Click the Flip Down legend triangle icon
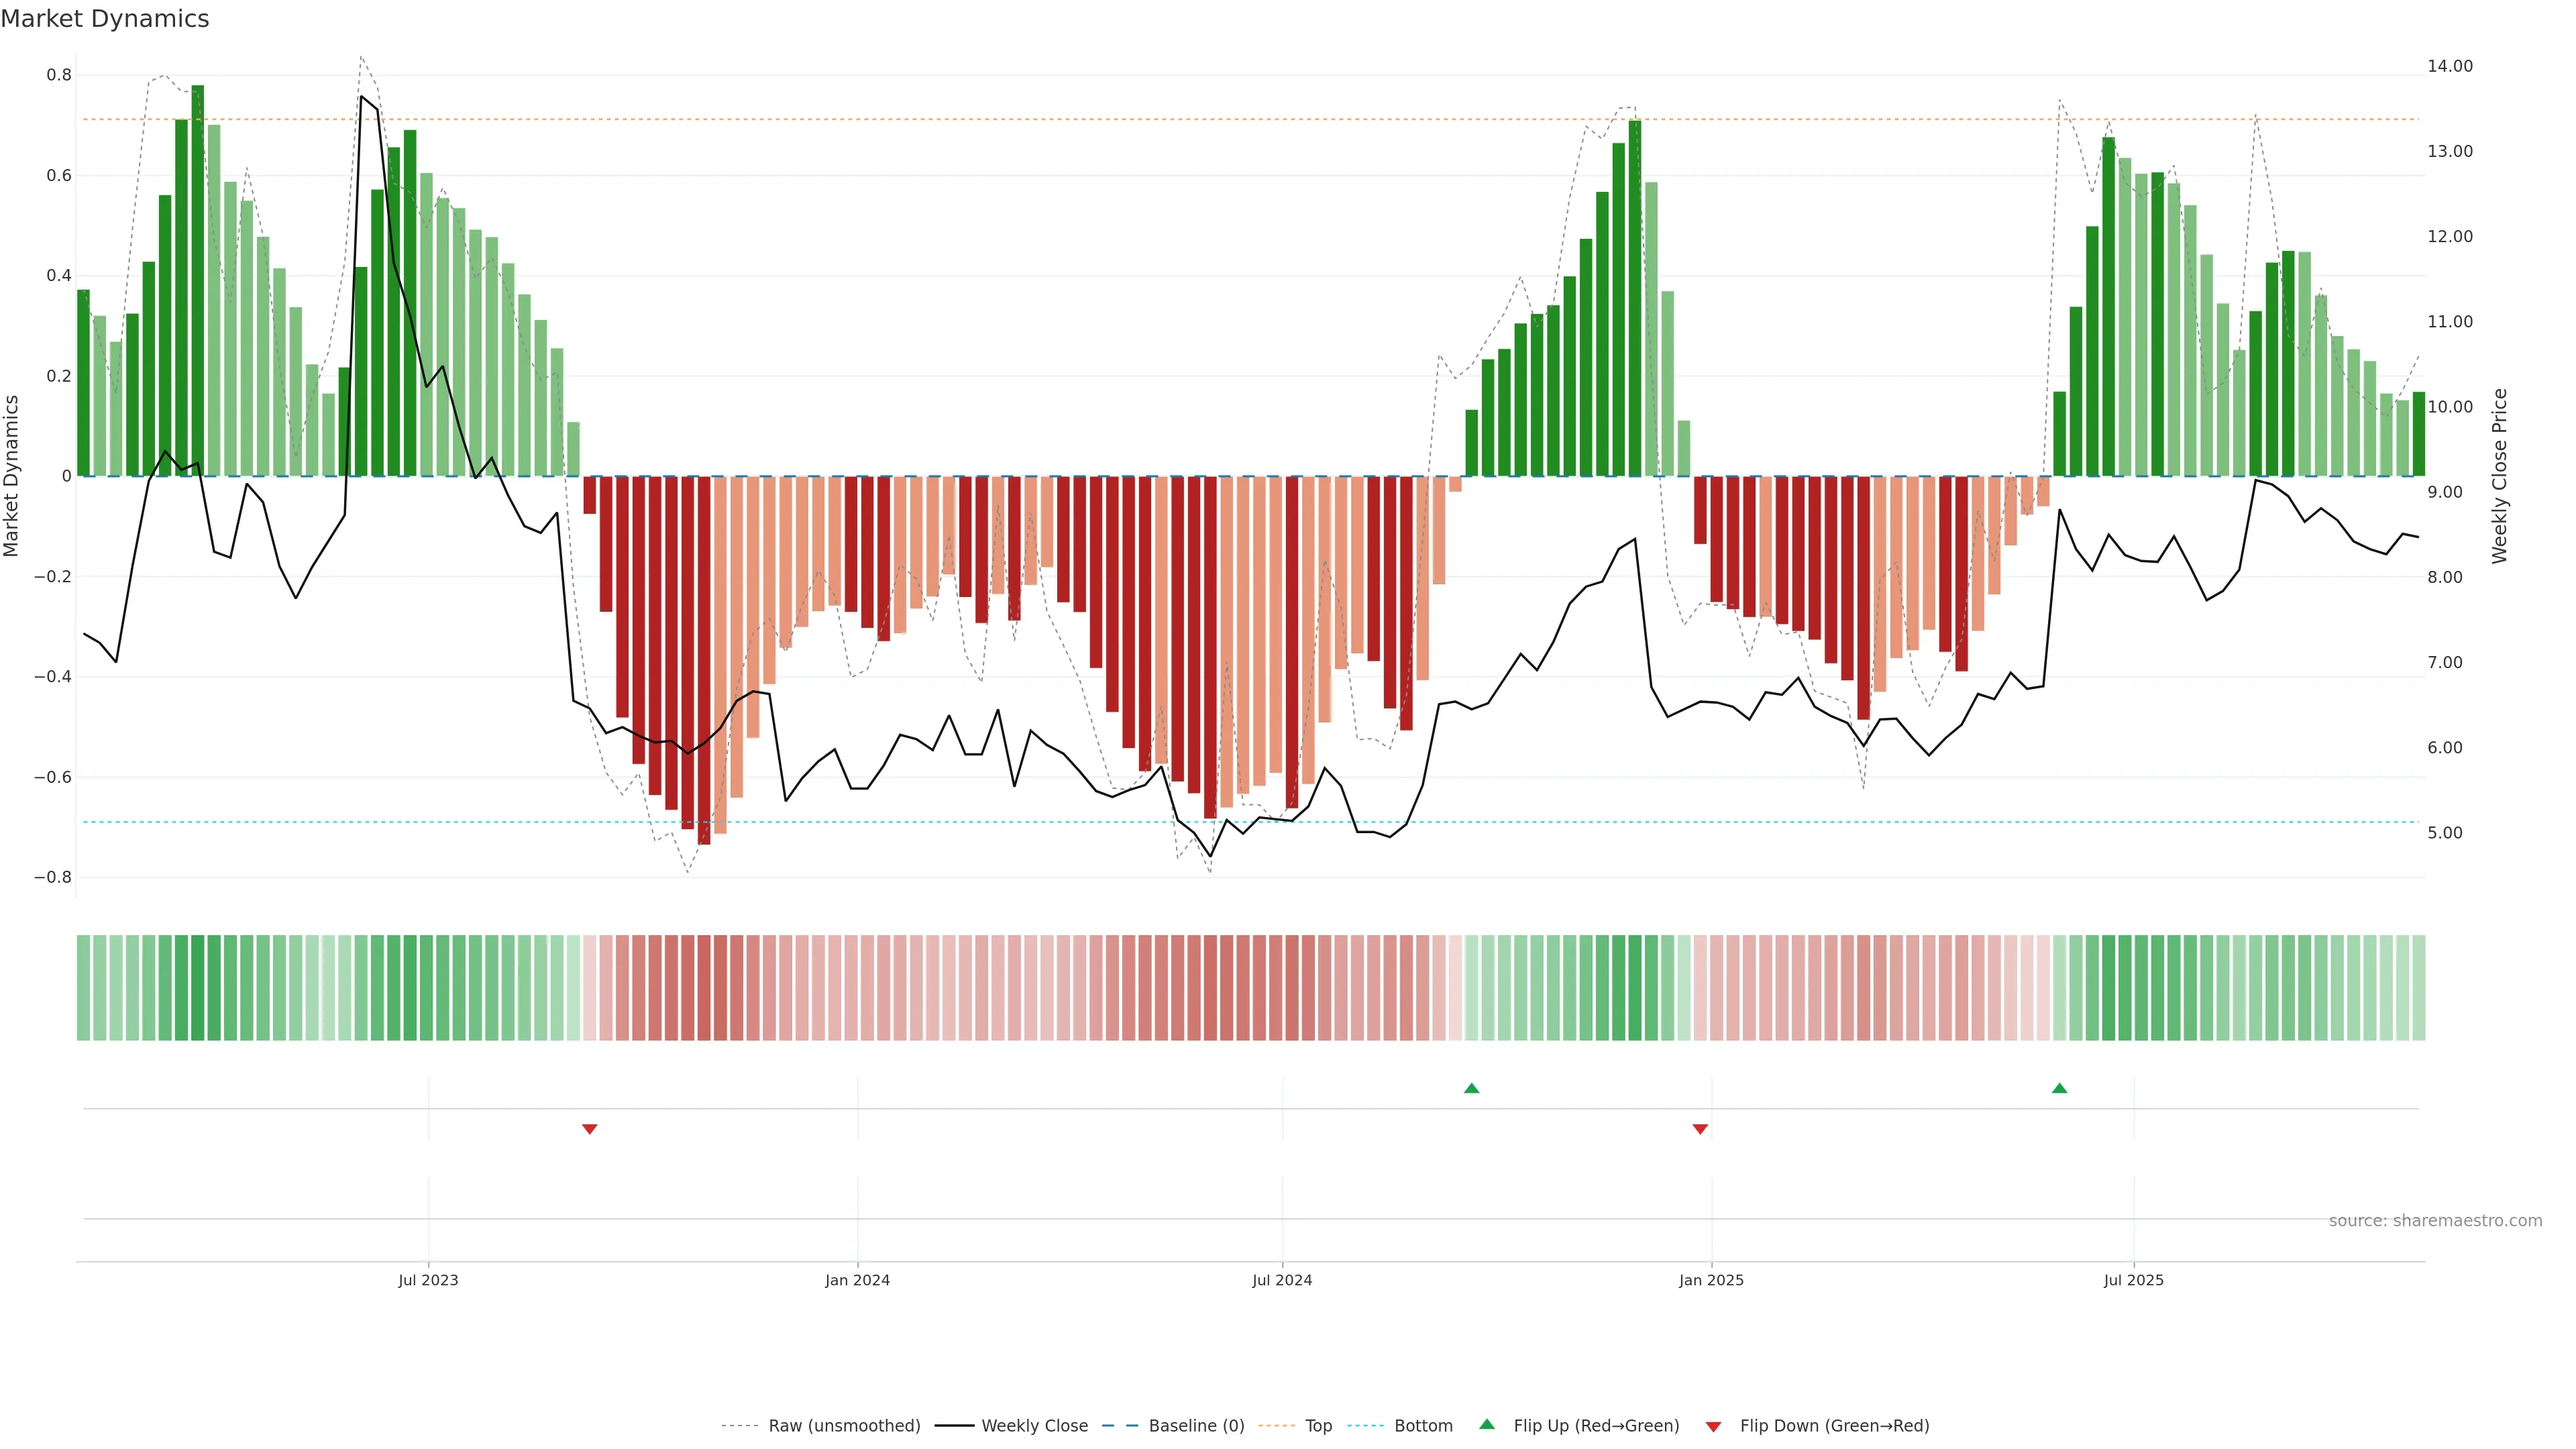 click(1713, 1426)
